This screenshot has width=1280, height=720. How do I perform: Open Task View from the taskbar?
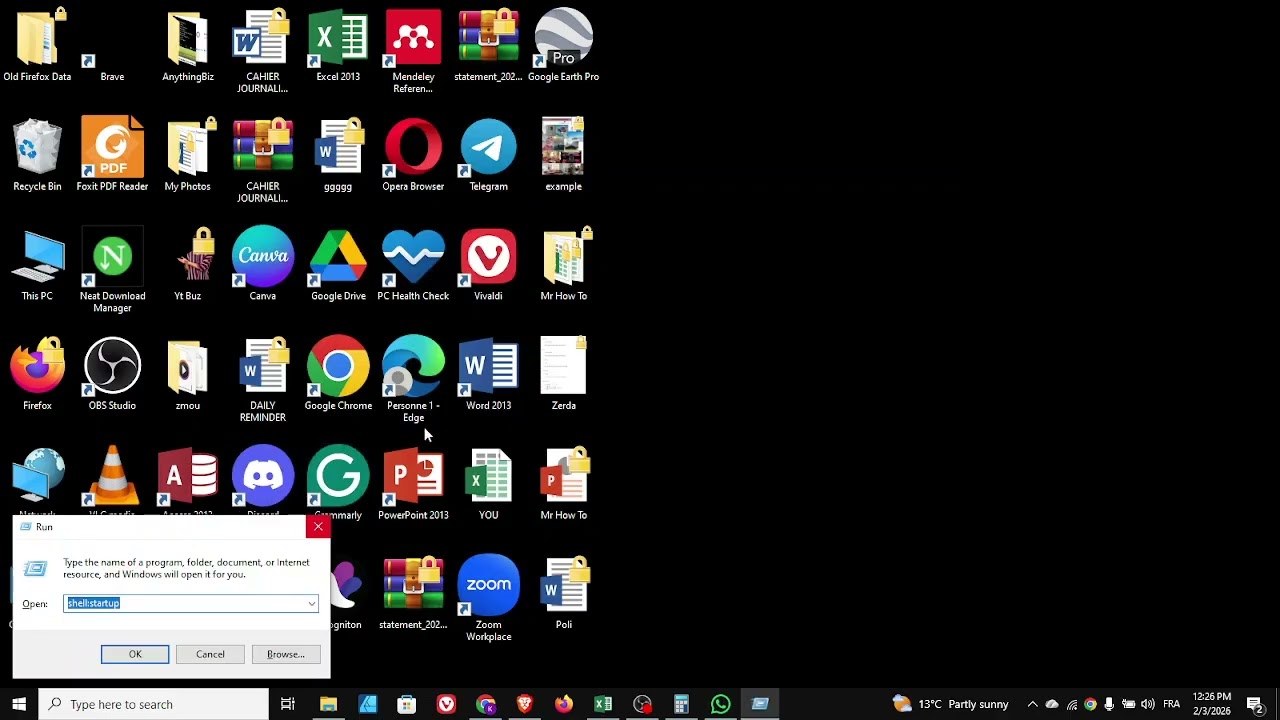pos(288,704)
